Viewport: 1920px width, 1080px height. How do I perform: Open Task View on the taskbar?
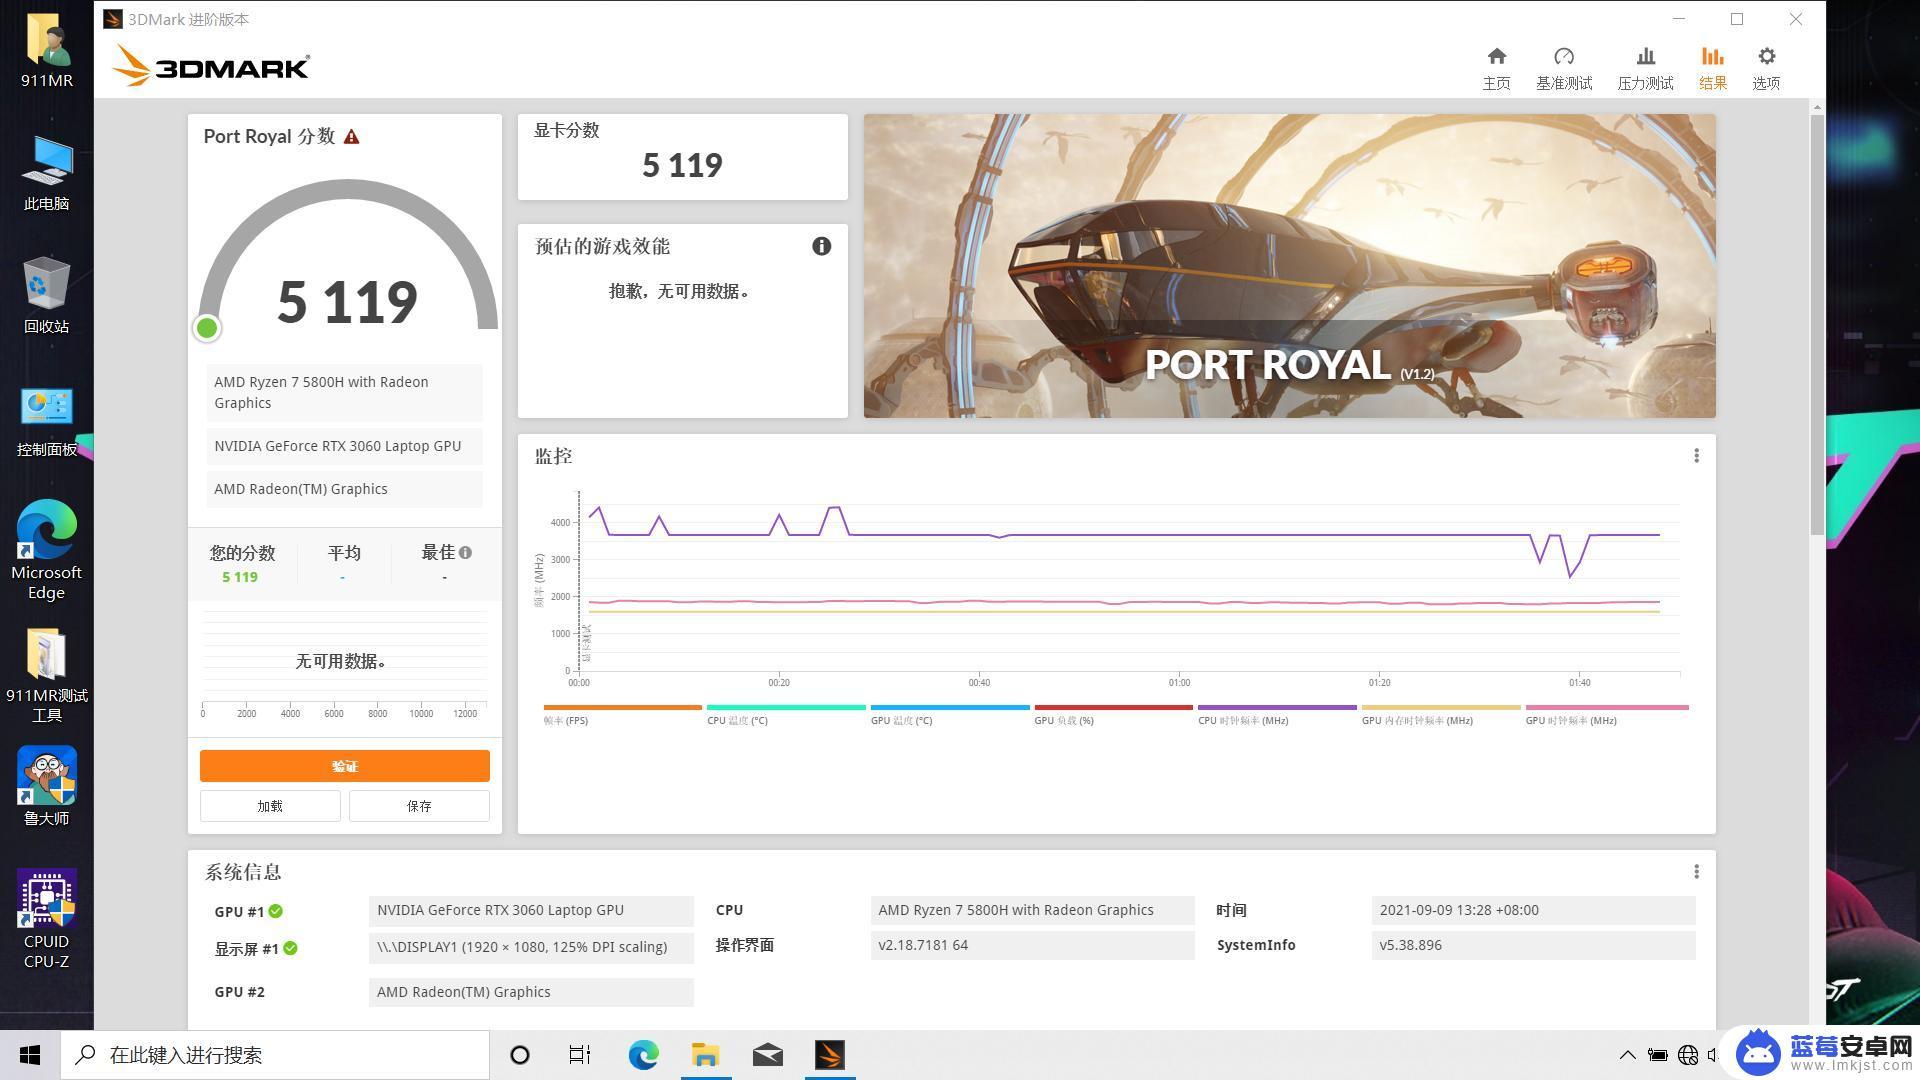[x=580, y=1055]
